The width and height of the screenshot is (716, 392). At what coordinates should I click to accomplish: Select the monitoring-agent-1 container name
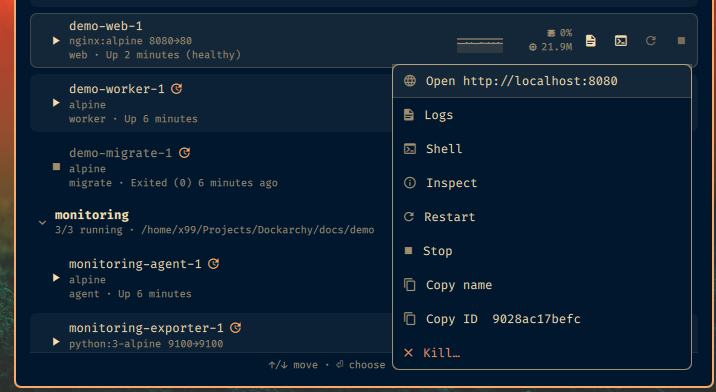click(135, 264)
